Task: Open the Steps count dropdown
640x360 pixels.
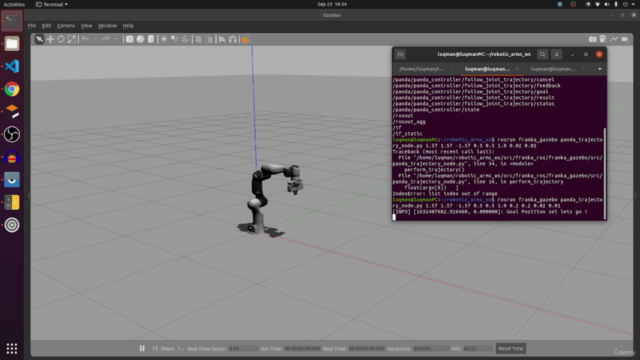Action: pyautogui.click(x=180, y=349)
